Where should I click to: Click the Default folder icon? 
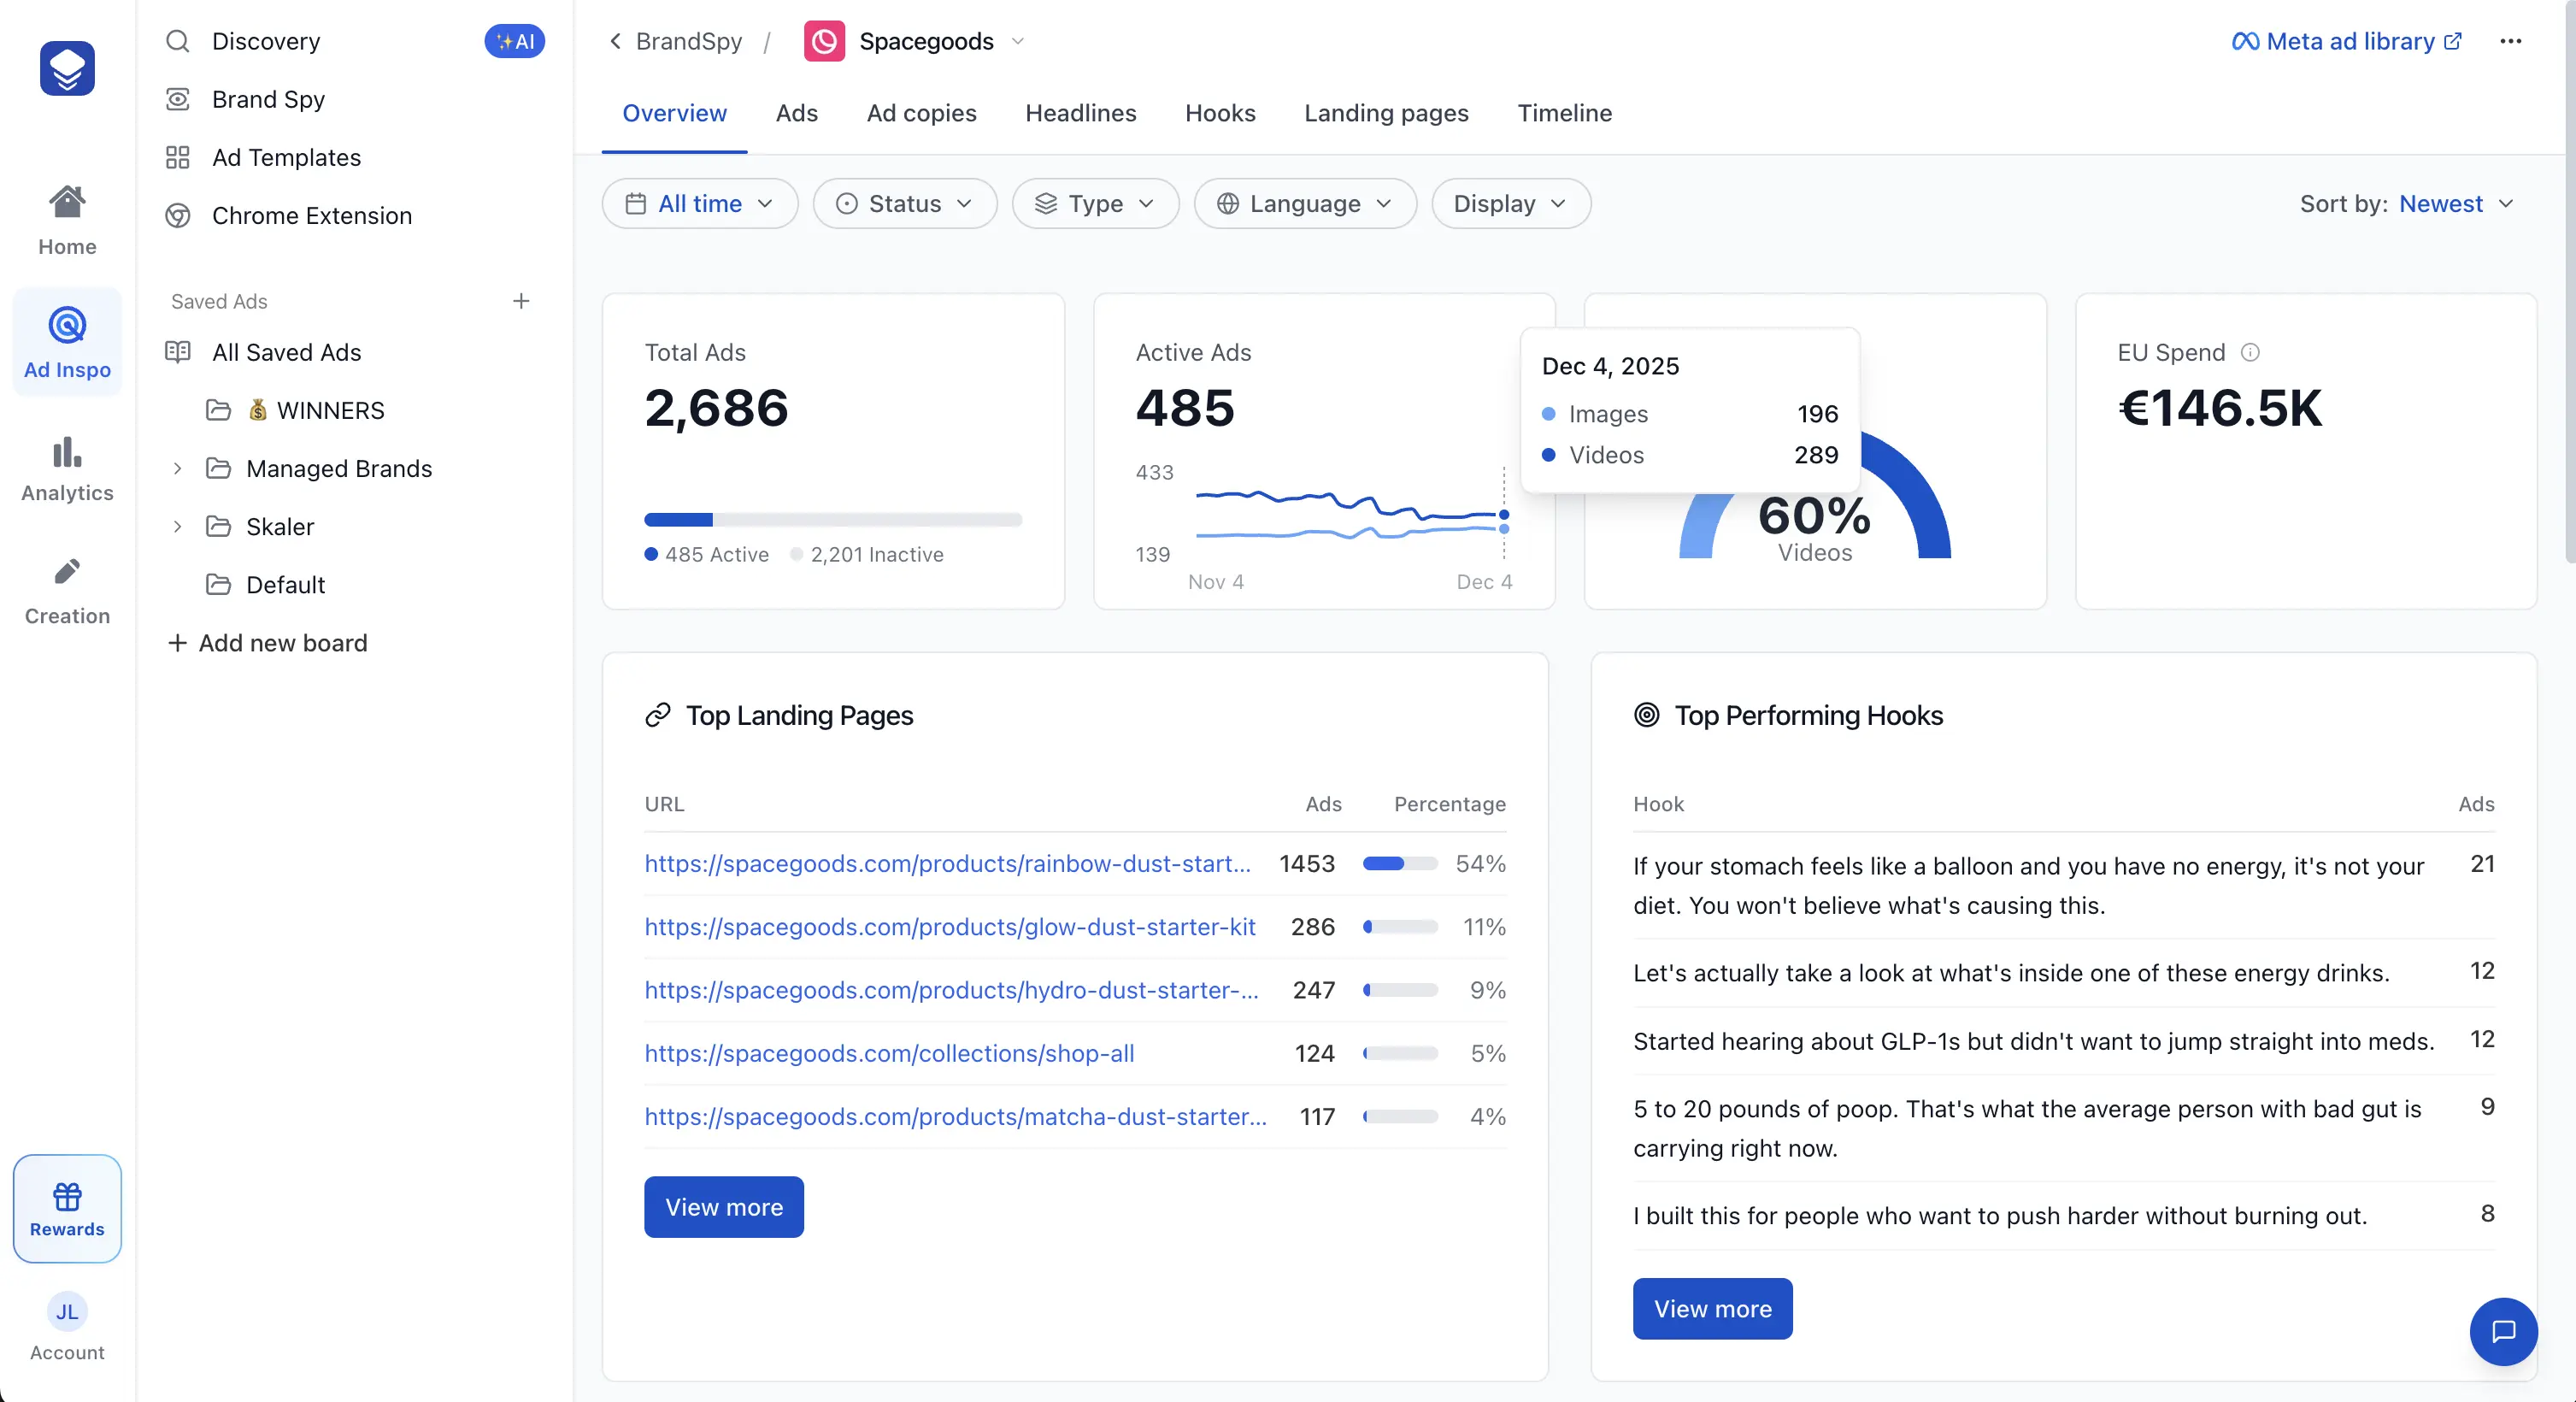(218, 584)
